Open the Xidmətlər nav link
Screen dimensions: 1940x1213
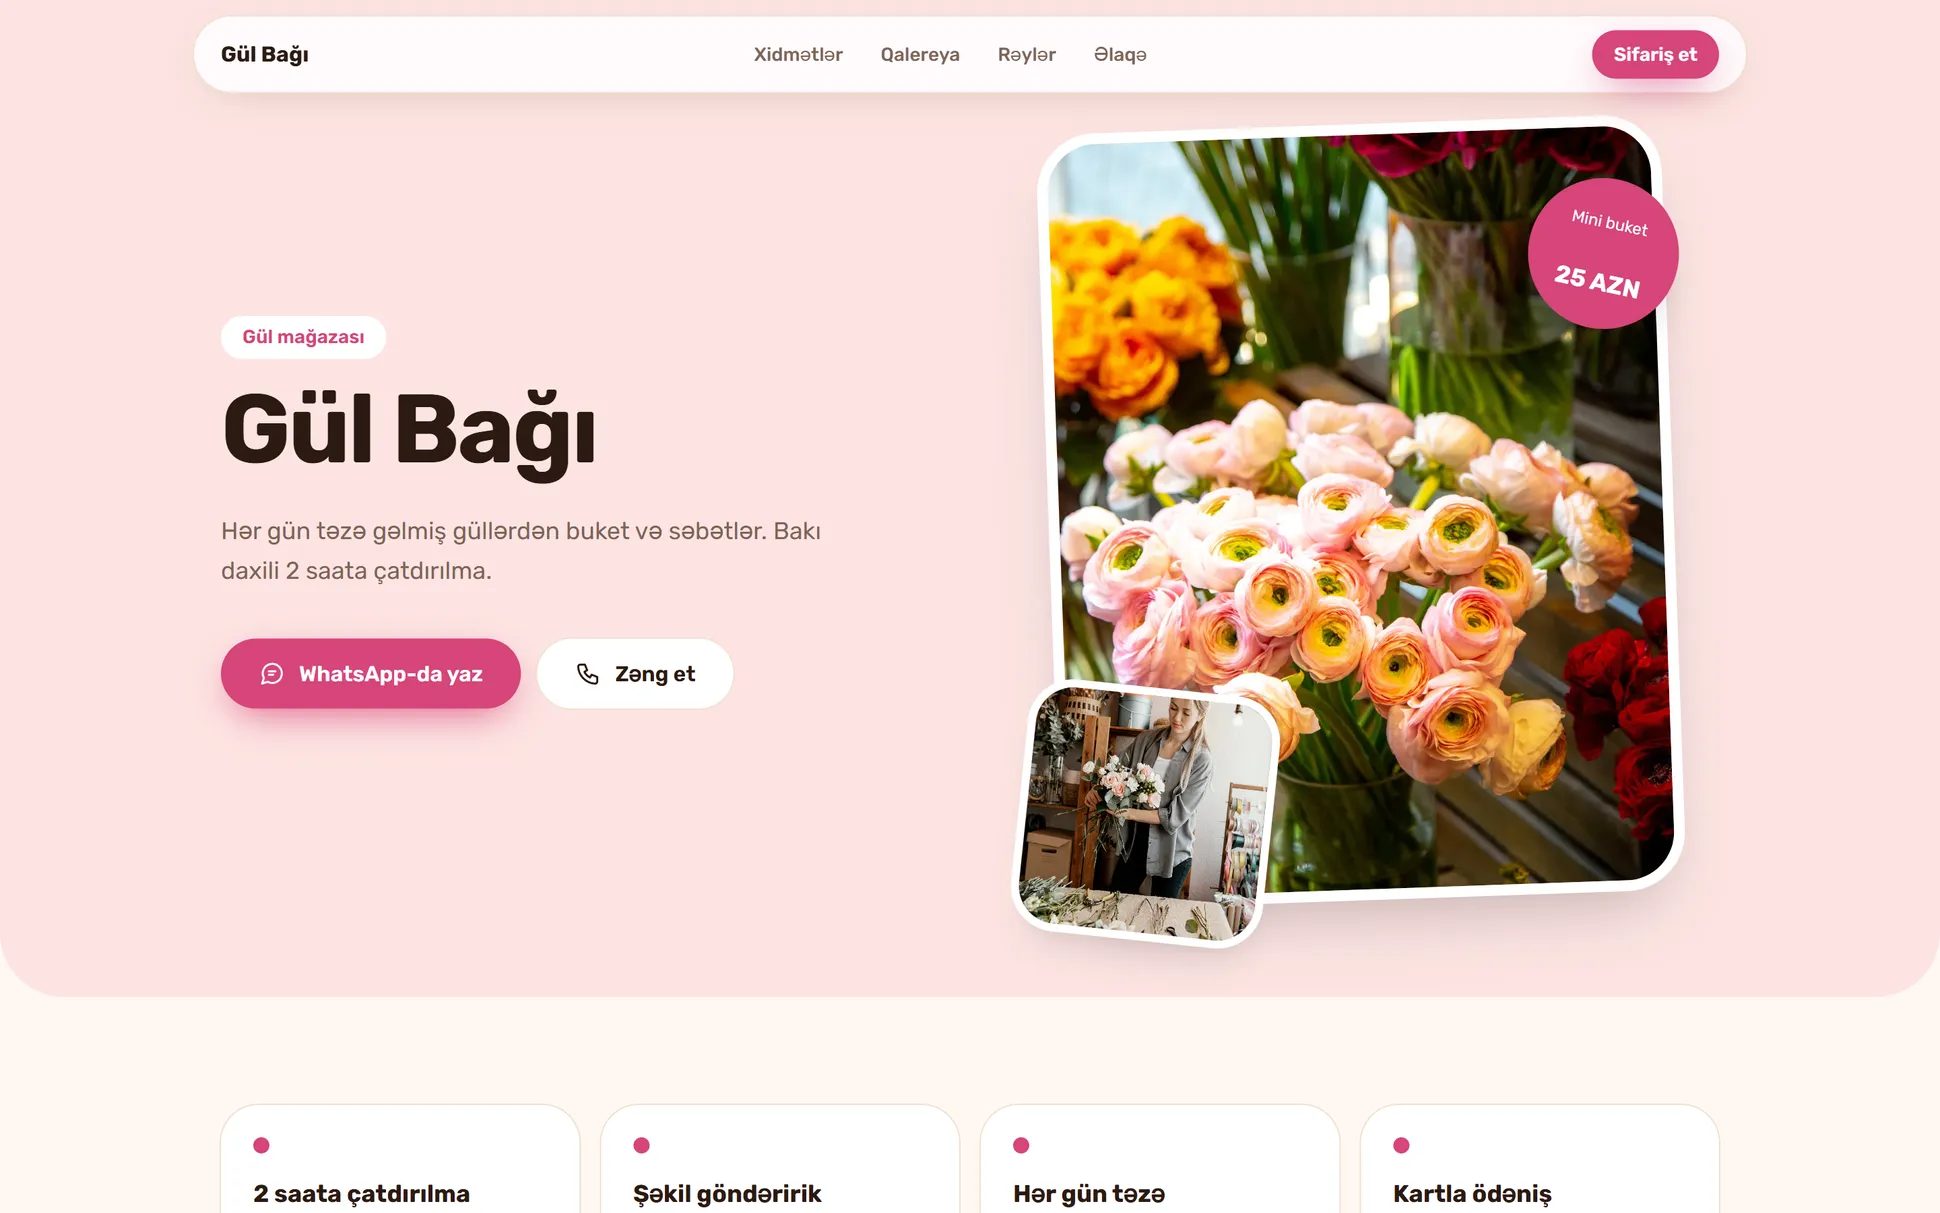pyautogui.click(x=798, y=54)
